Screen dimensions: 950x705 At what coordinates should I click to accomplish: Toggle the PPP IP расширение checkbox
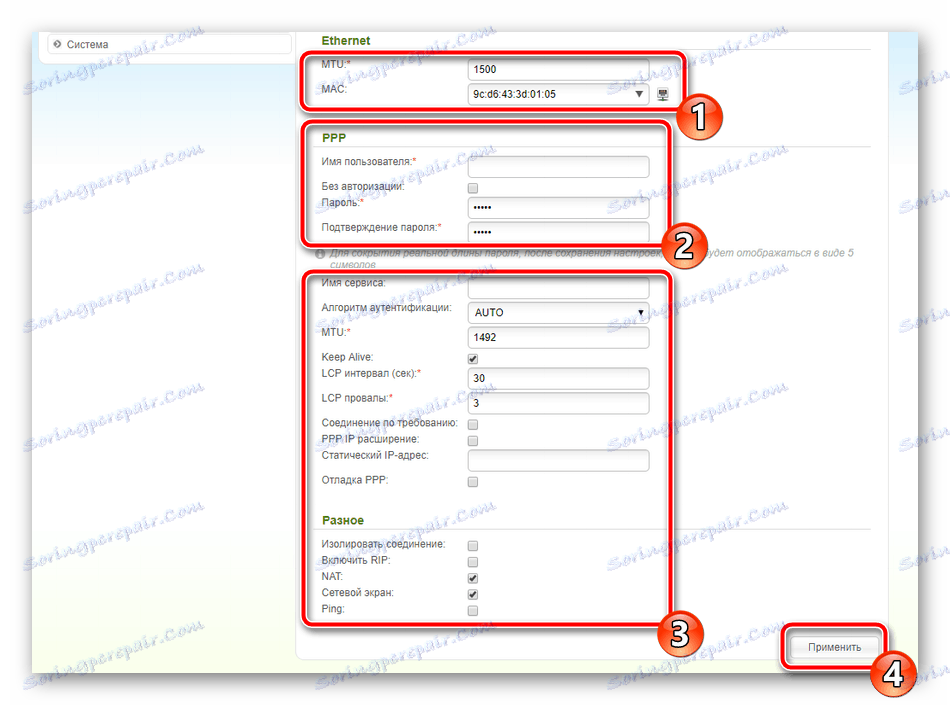473,440
